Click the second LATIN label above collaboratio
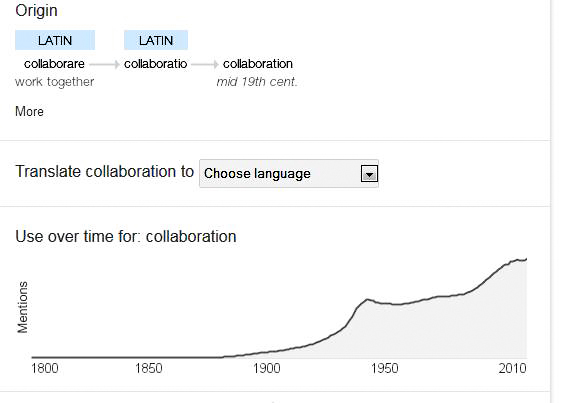Screen dimensions: 570x403 pos(156,40)
